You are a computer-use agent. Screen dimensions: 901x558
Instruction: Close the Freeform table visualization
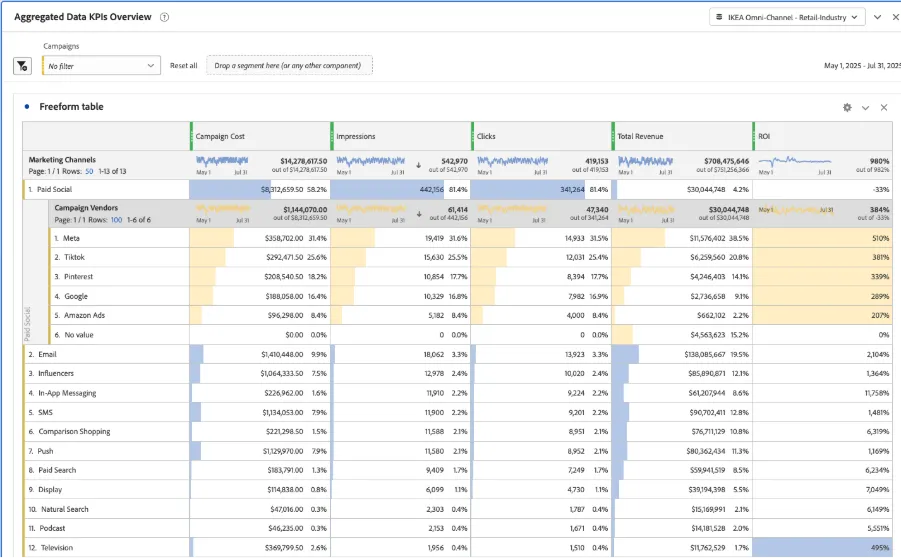[884, 107]
